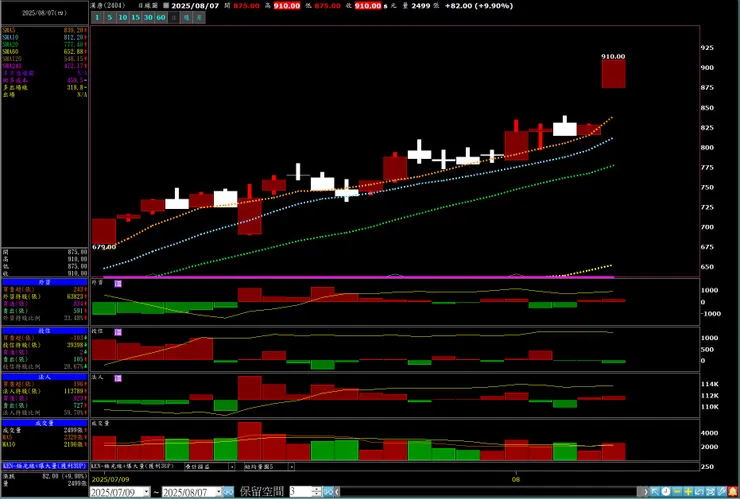Select the daily (日) chart timeframe button
Image resolution: width=740 pixels, height=499 pixels.
[174, 17]
